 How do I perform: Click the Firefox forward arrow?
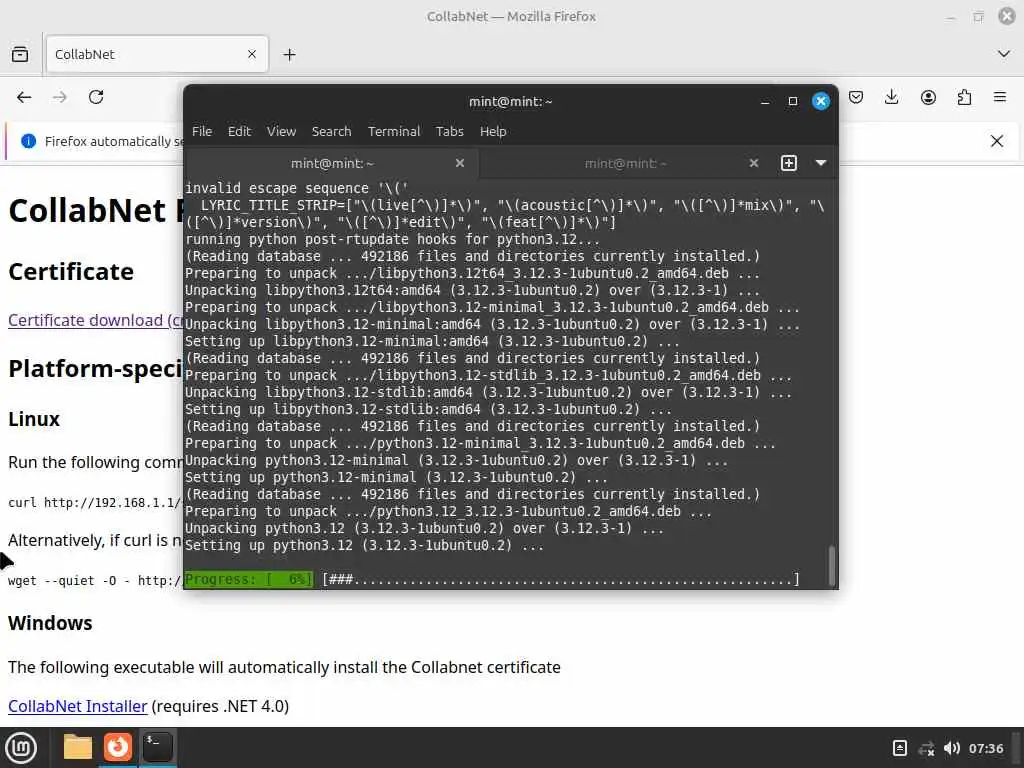tap(60, 97)
